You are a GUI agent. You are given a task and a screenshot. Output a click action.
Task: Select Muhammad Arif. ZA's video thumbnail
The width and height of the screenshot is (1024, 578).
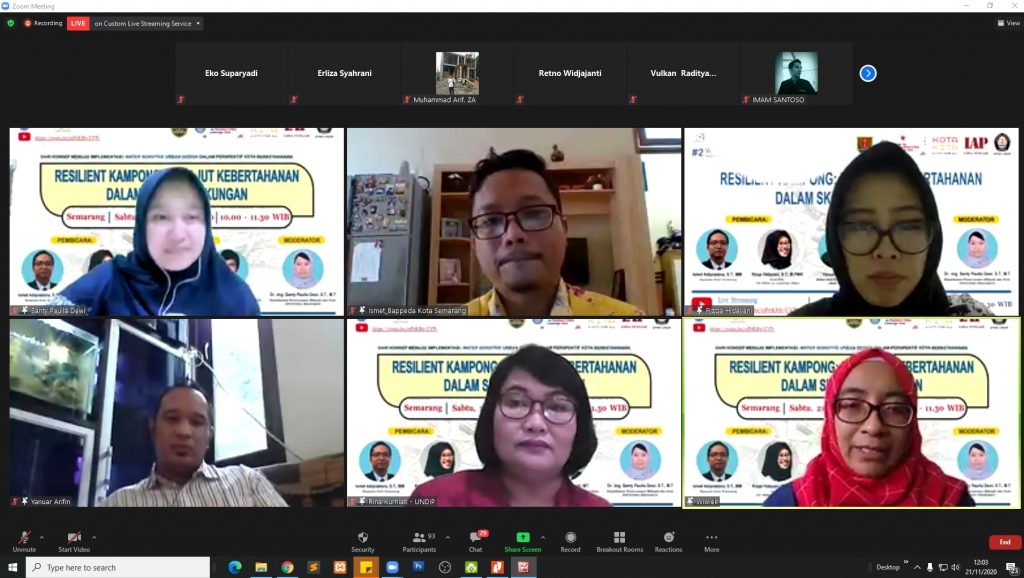pyautogui.click(x=457, y=73)
